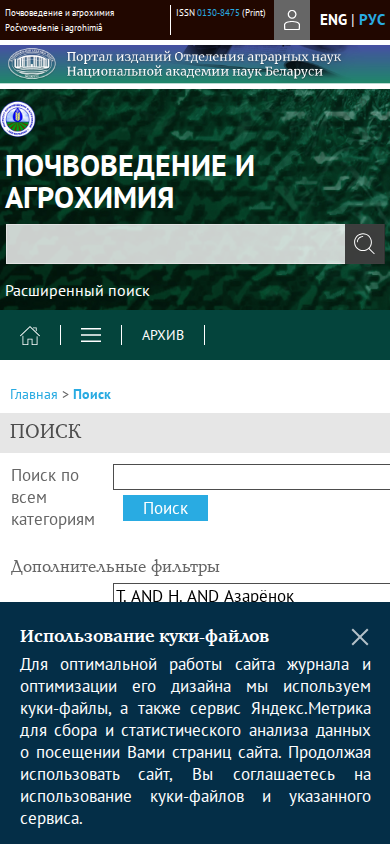The width and height of the screenshot is (390, 844).
Task: Open the ISSN 0130-8475 link
Action: coord(218,13)
